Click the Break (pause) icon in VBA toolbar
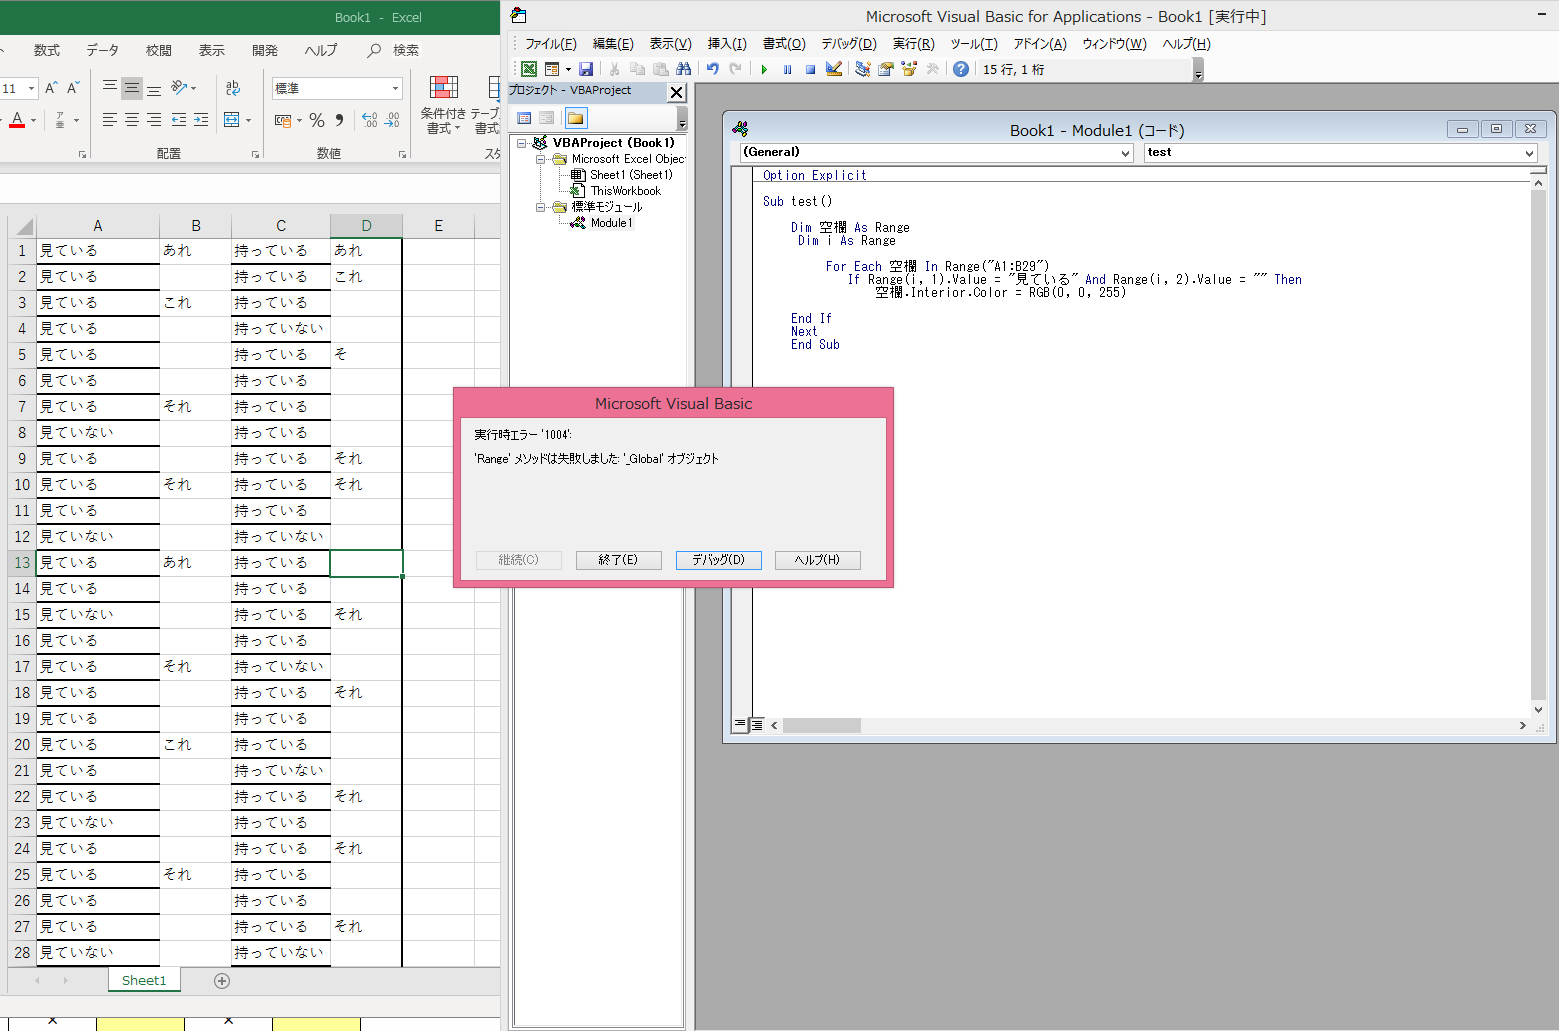 point(787,69)
